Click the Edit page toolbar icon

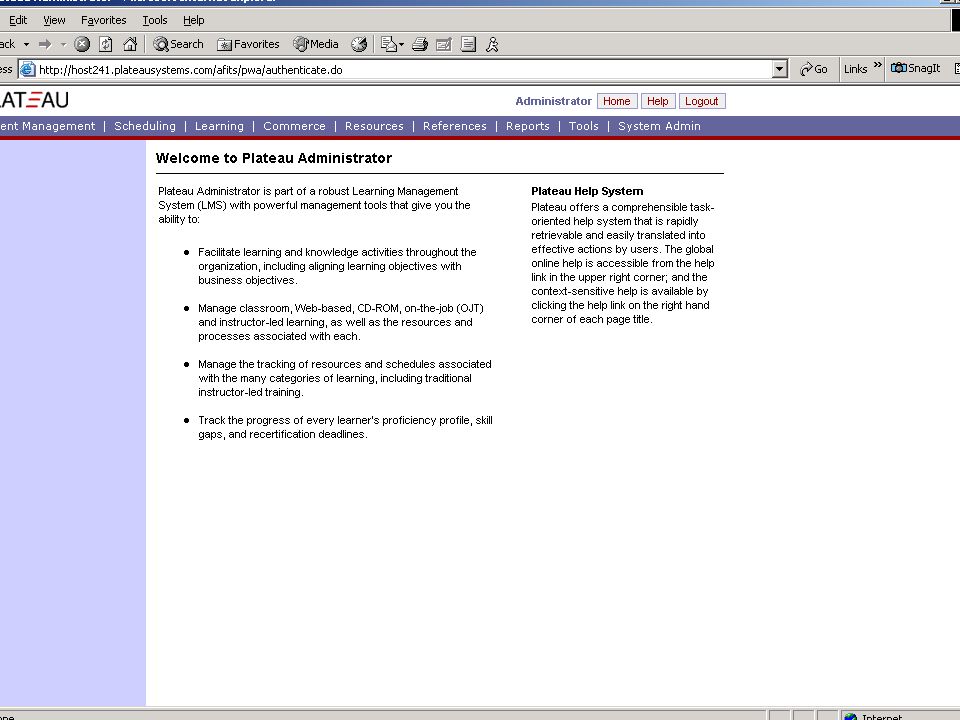[x=444, y=44]
